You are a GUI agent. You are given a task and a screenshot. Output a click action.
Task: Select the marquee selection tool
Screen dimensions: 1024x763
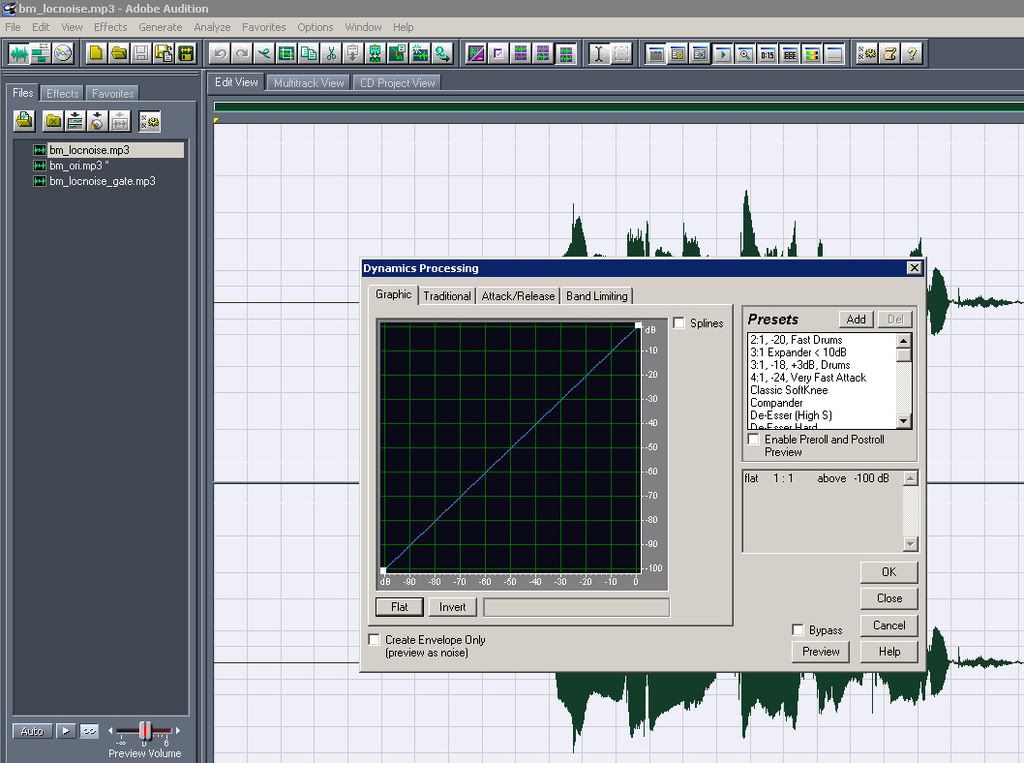pyautogui.click(x=621, y=54)
